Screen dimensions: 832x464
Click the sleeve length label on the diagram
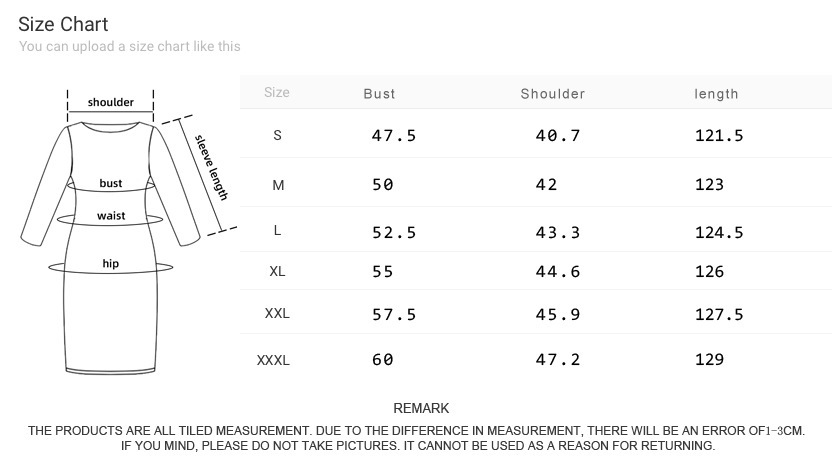point(212,166)
